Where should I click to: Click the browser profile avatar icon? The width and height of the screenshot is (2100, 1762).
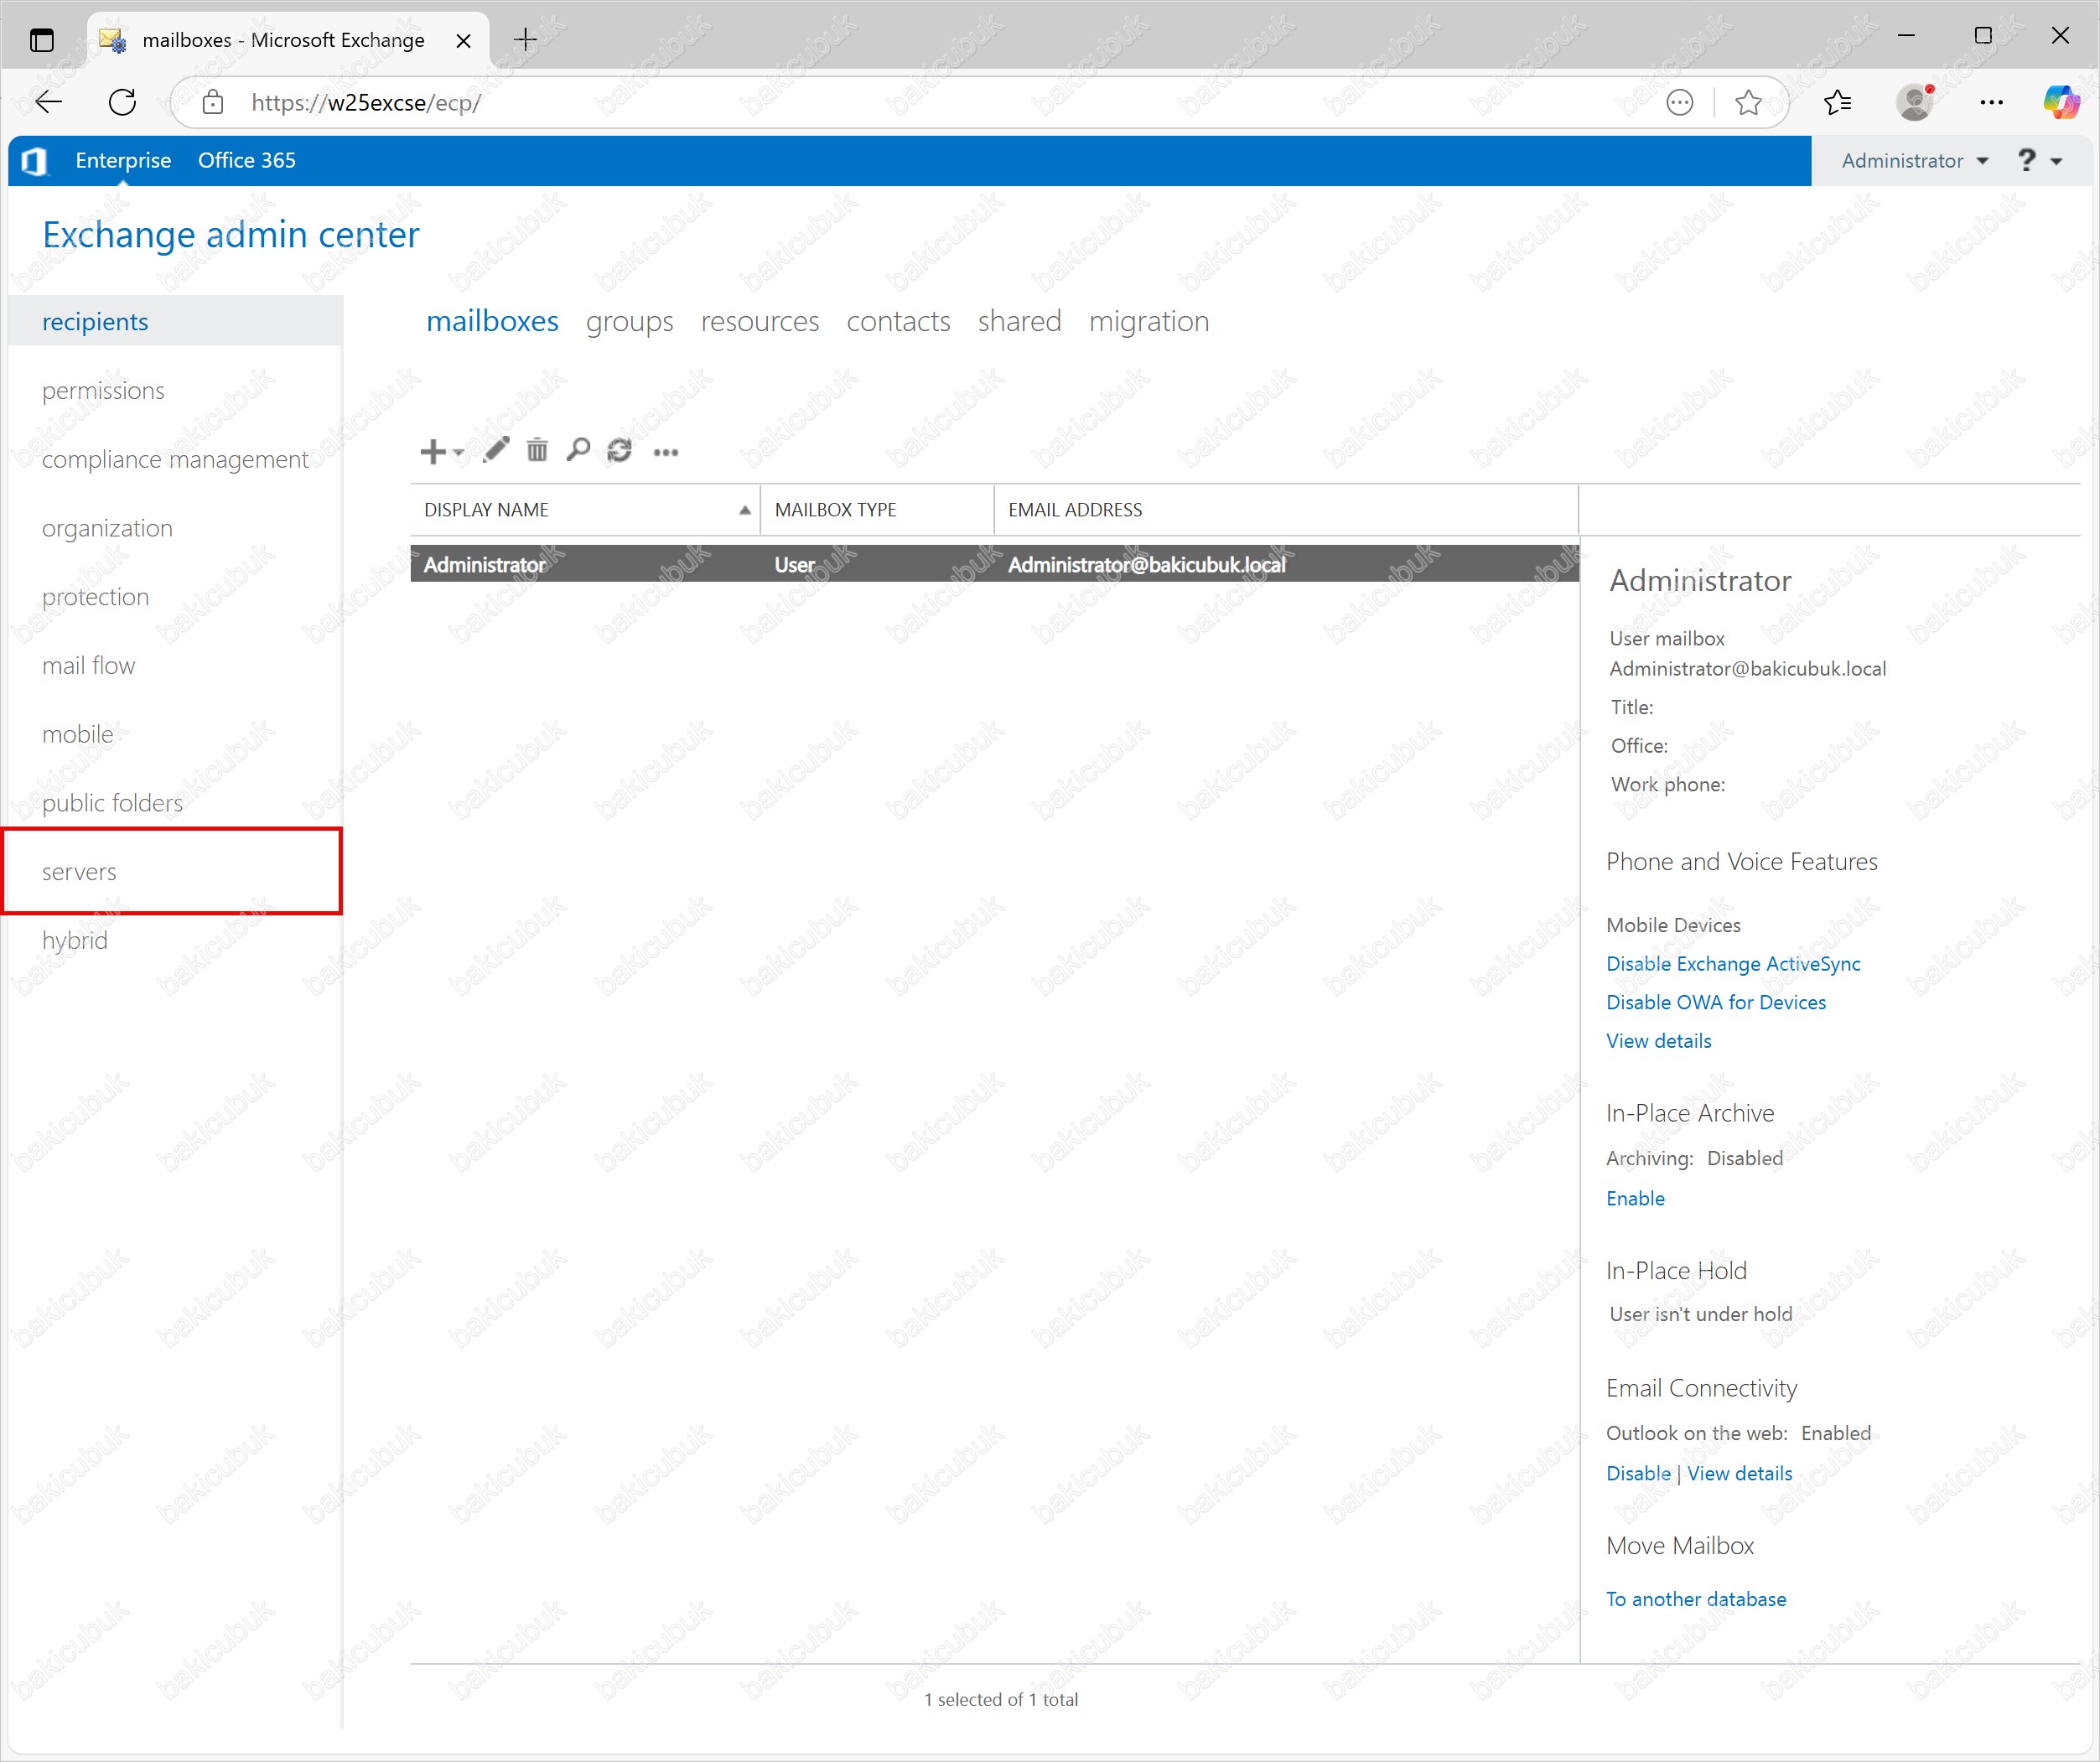click(x=1915, y=102)
